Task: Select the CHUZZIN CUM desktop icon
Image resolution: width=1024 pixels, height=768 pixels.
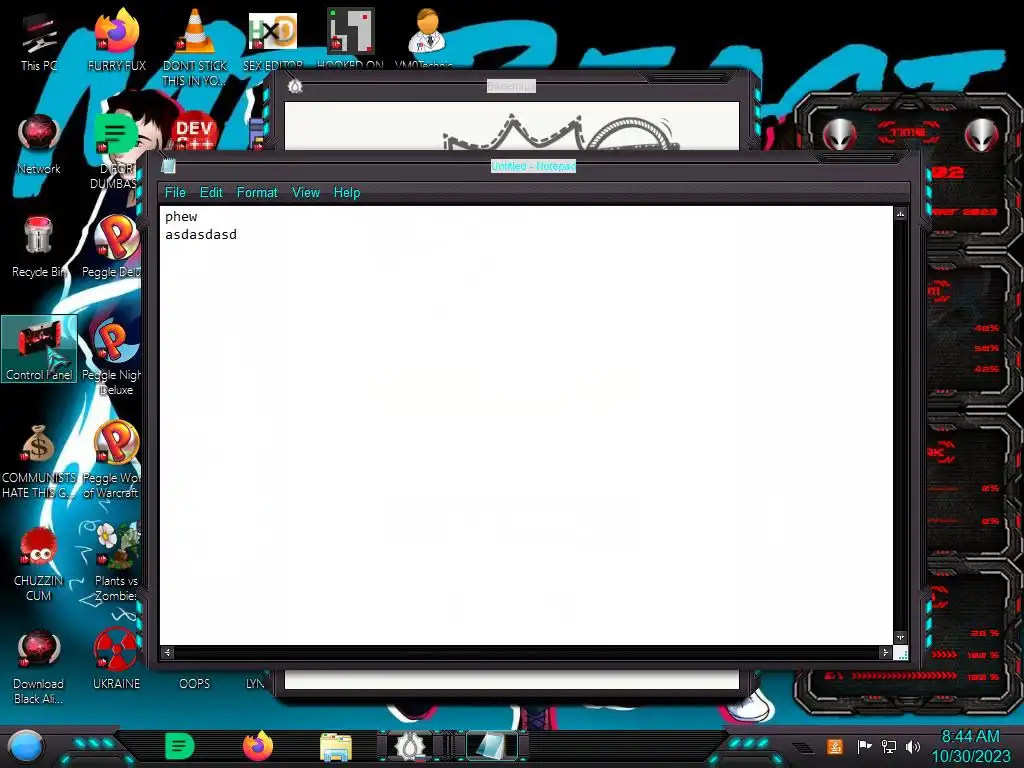Action: click(39, 563)
